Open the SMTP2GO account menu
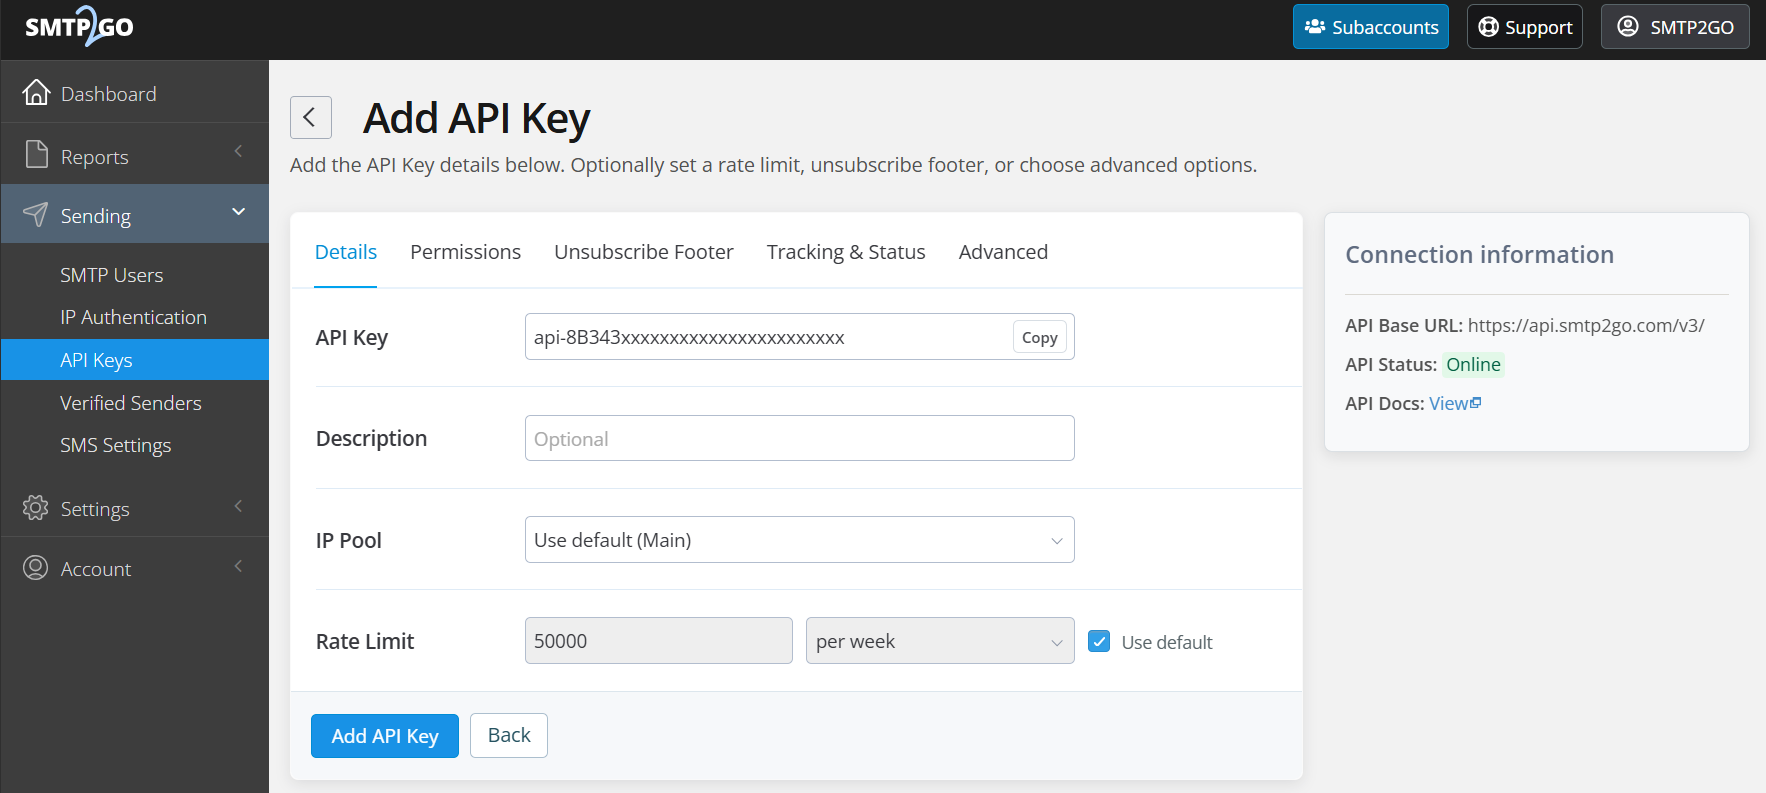This screenshot has height=793, width=1766. pyautogui.click(x=1675, y=27)
